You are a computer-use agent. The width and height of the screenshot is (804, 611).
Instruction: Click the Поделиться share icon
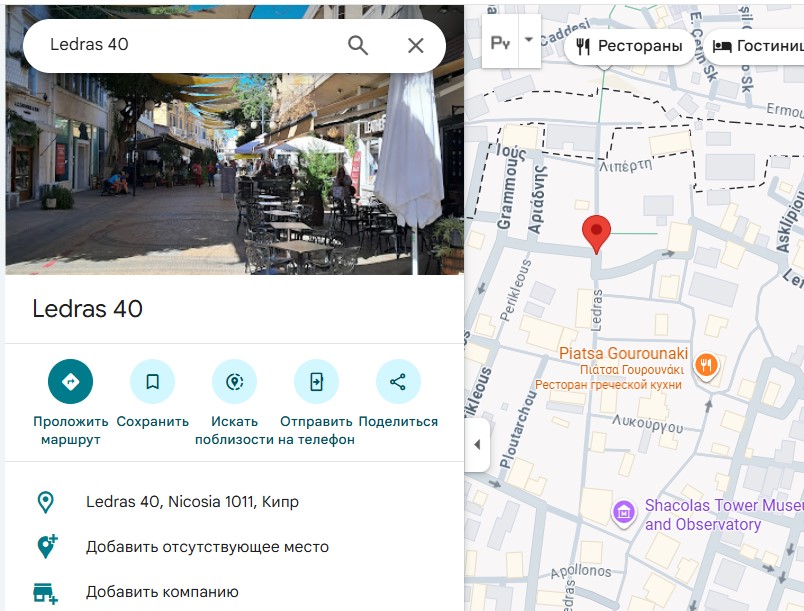tap(398, 381)
